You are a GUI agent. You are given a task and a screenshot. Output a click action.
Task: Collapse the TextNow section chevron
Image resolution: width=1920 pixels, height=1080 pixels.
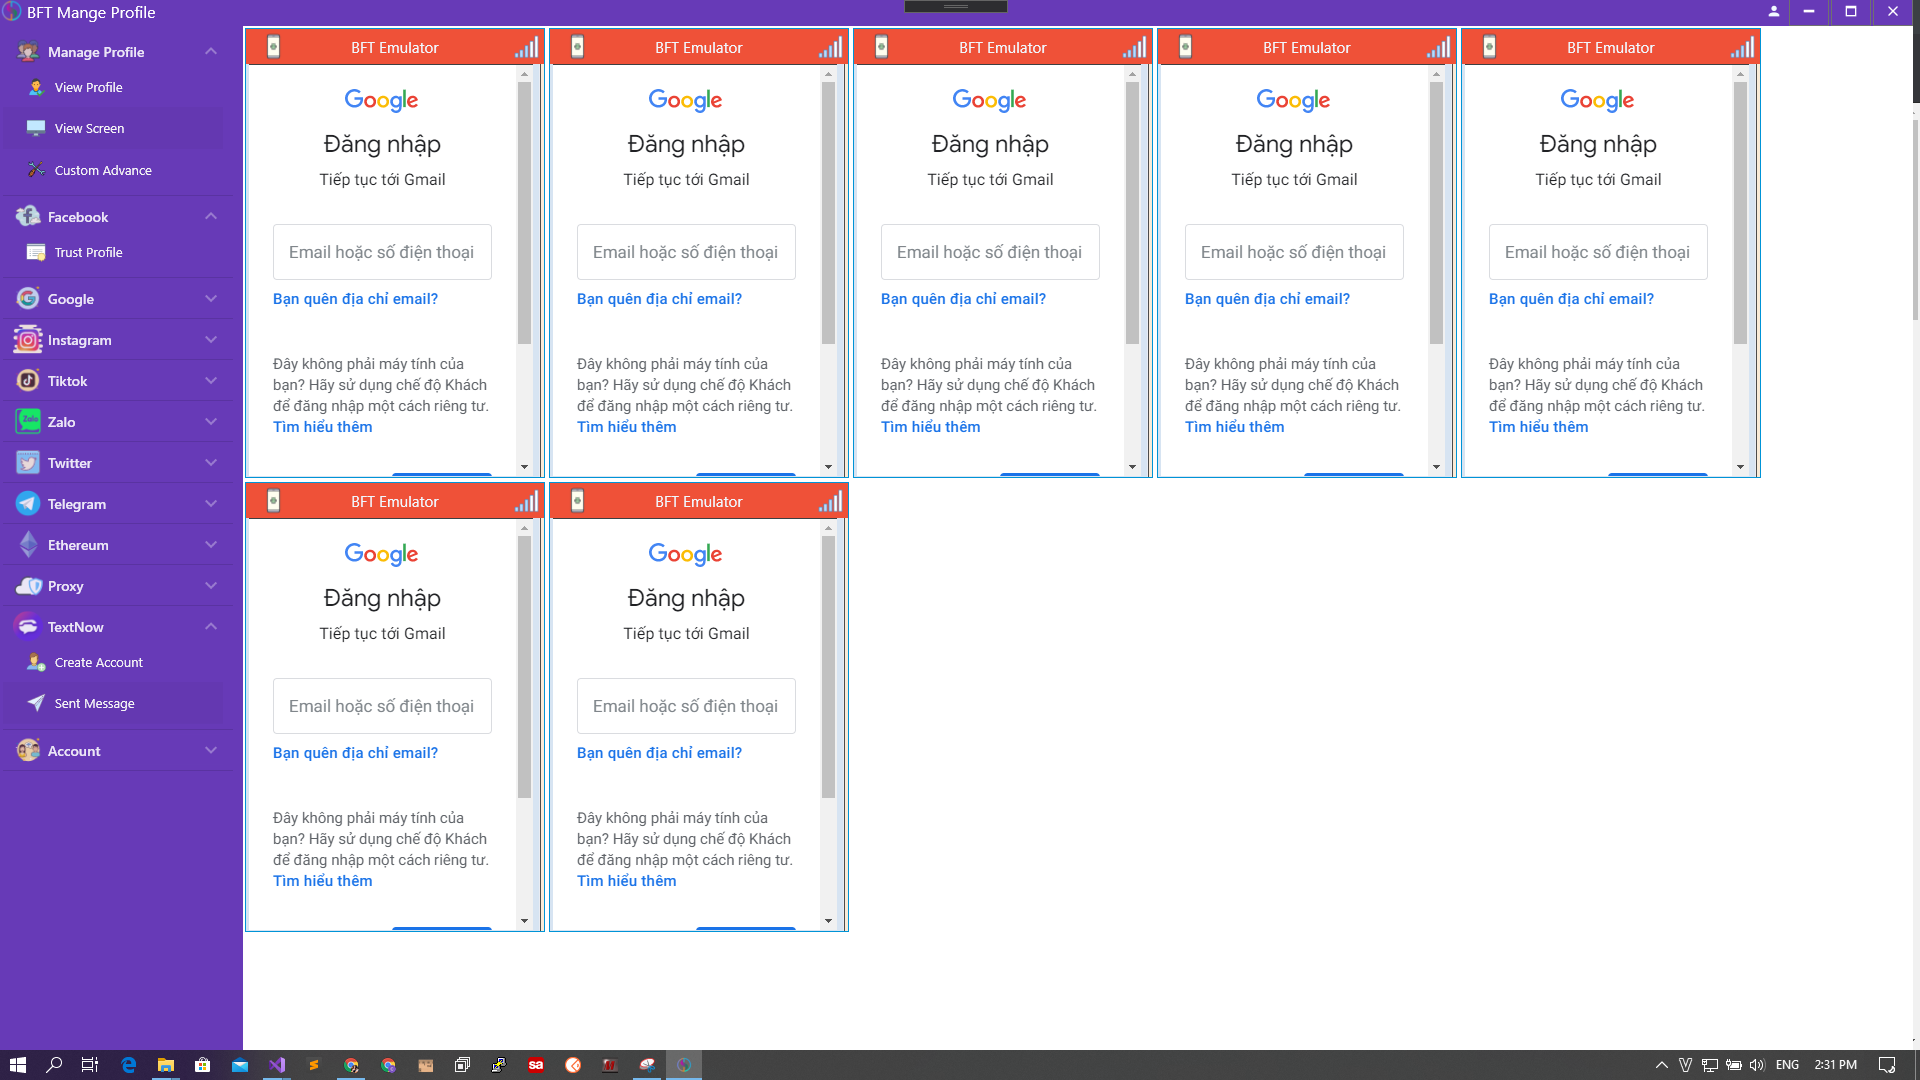coord(211,627)
